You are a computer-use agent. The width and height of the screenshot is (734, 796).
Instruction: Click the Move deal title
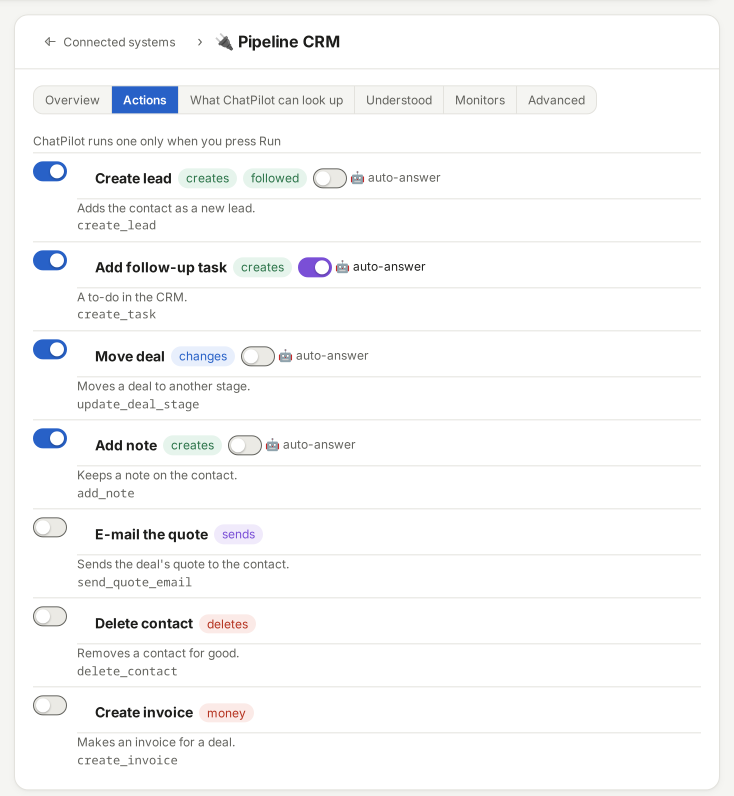tap(130, 356)
